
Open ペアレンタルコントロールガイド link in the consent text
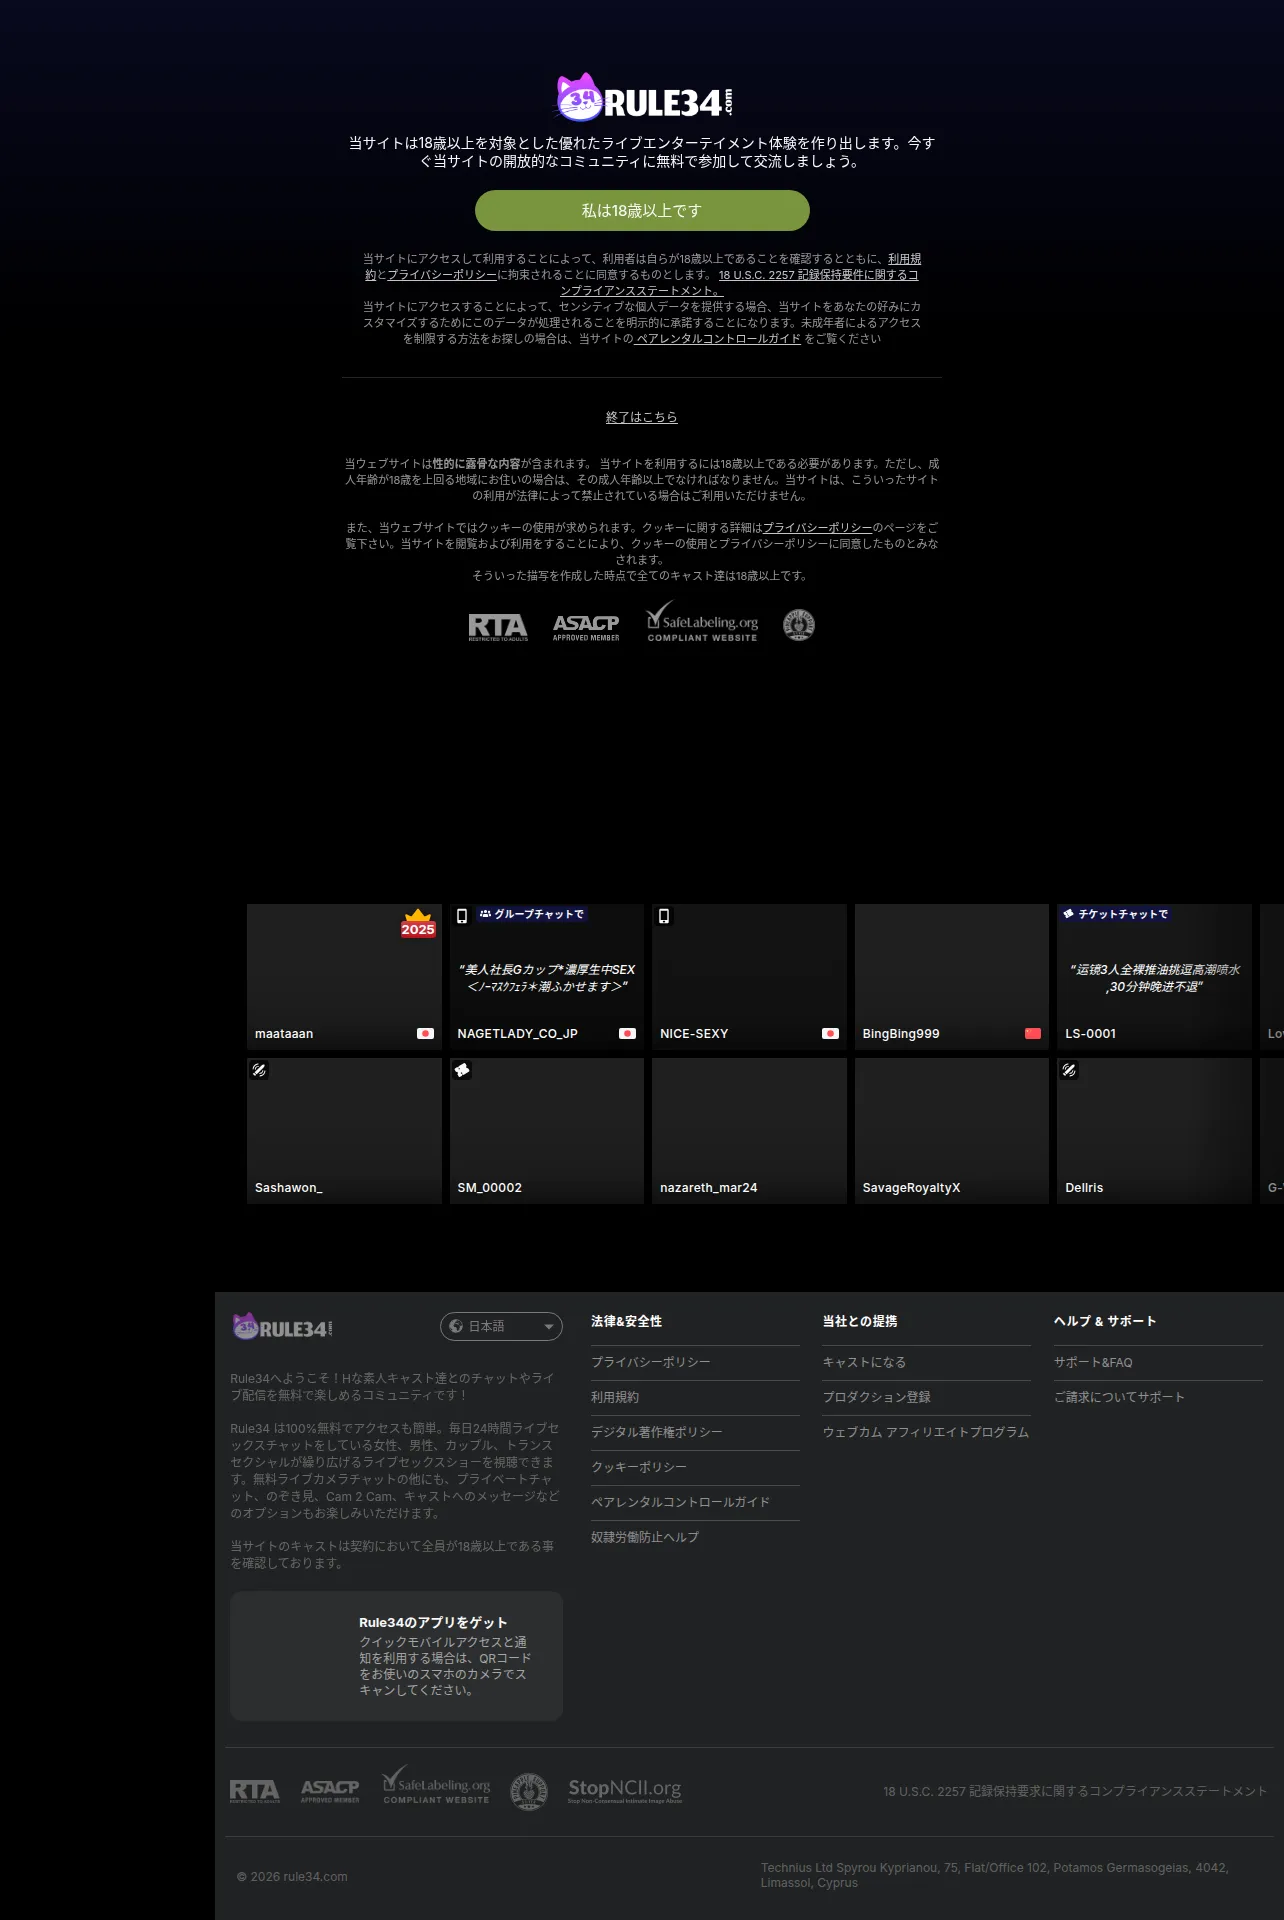pyautogui.click(x=718, y=339)
